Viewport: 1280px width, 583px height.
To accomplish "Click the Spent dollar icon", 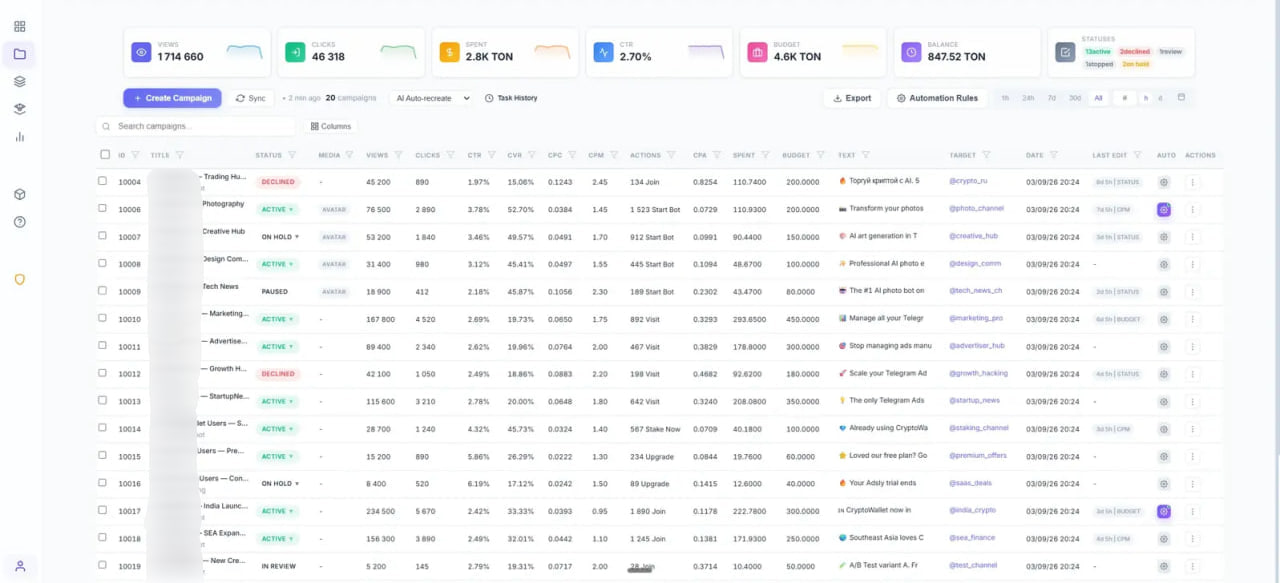I will [x=450, y=52].
